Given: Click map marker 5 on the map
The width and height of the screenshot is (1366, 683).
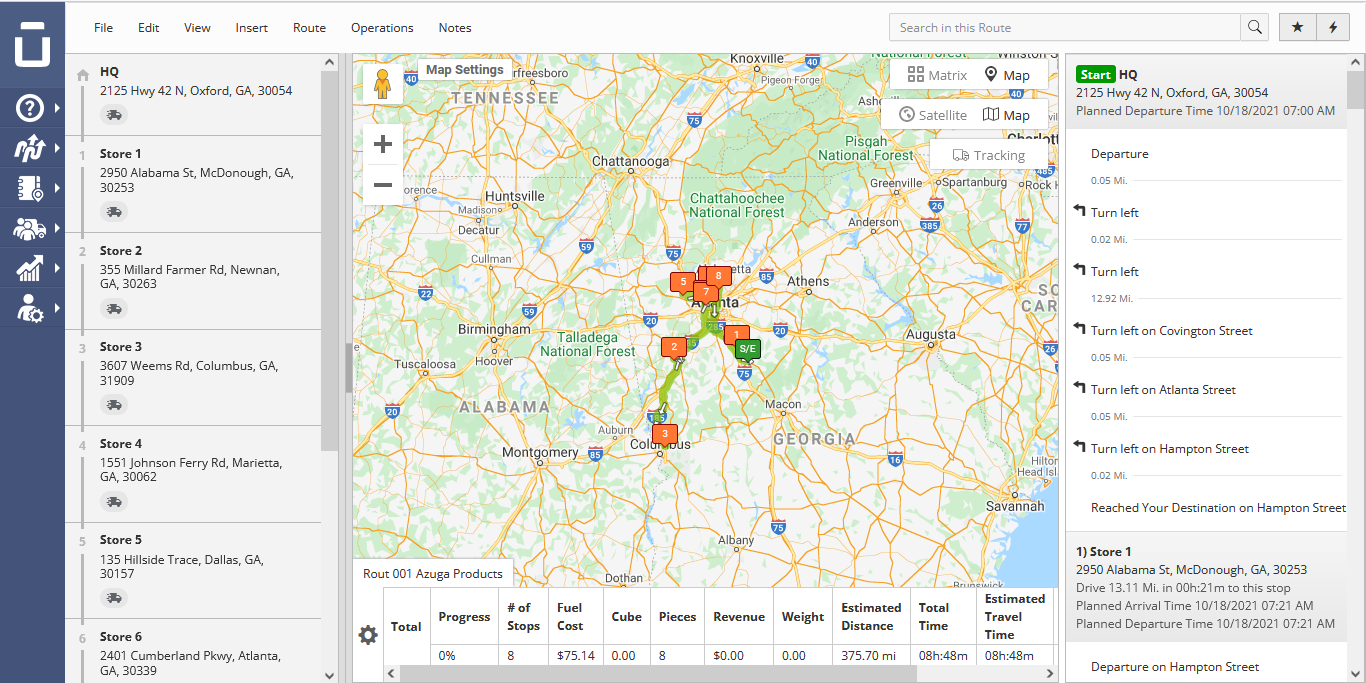Looking at the screenshot, I should [x=683, y=283].
